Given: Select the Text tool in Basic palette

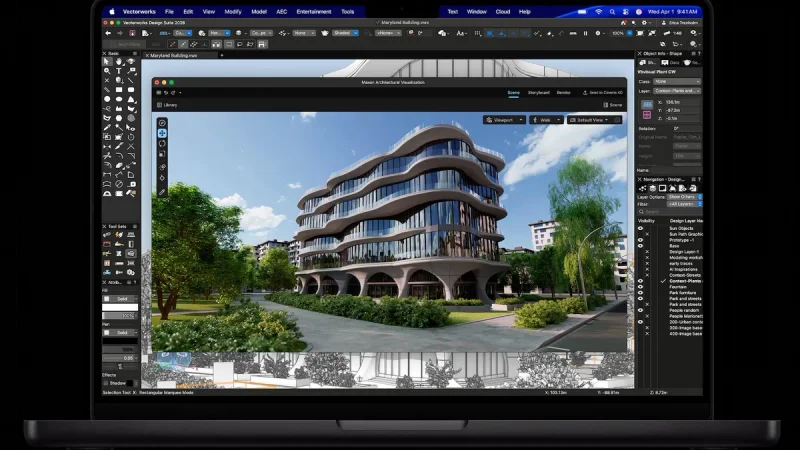Looking at the screenshot, I should click(x=119, y=71).
